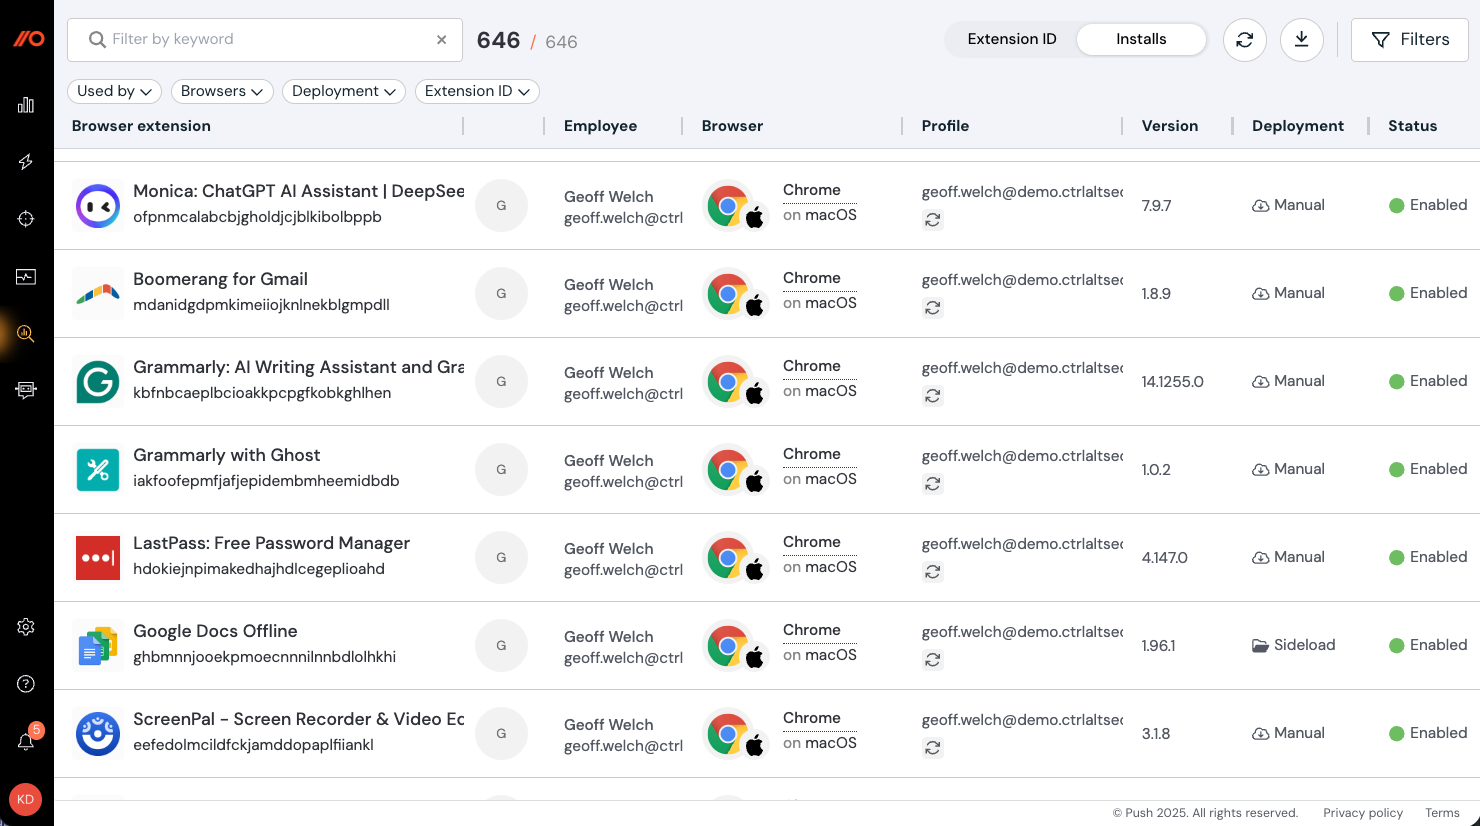Click the red LastPass extension icon

point(98,558)
